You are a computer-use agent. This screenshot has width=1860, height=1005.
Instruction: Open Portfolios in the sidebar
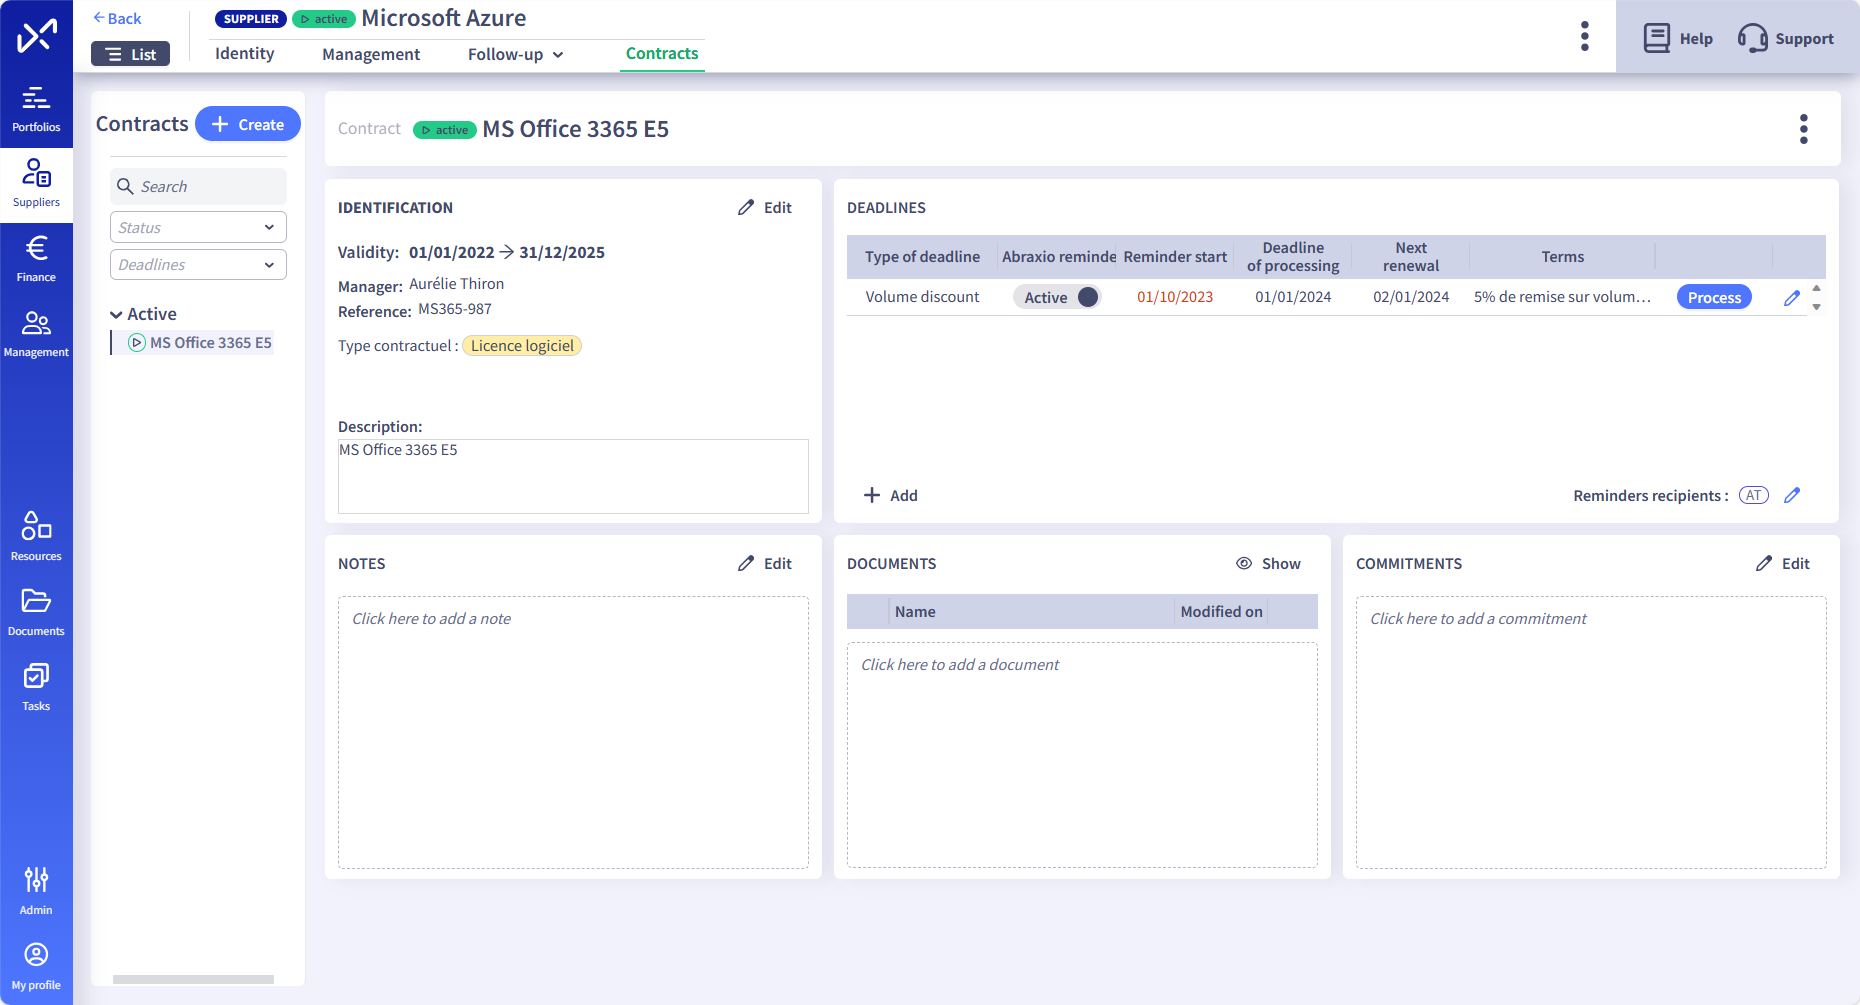[x=36, y=110]
